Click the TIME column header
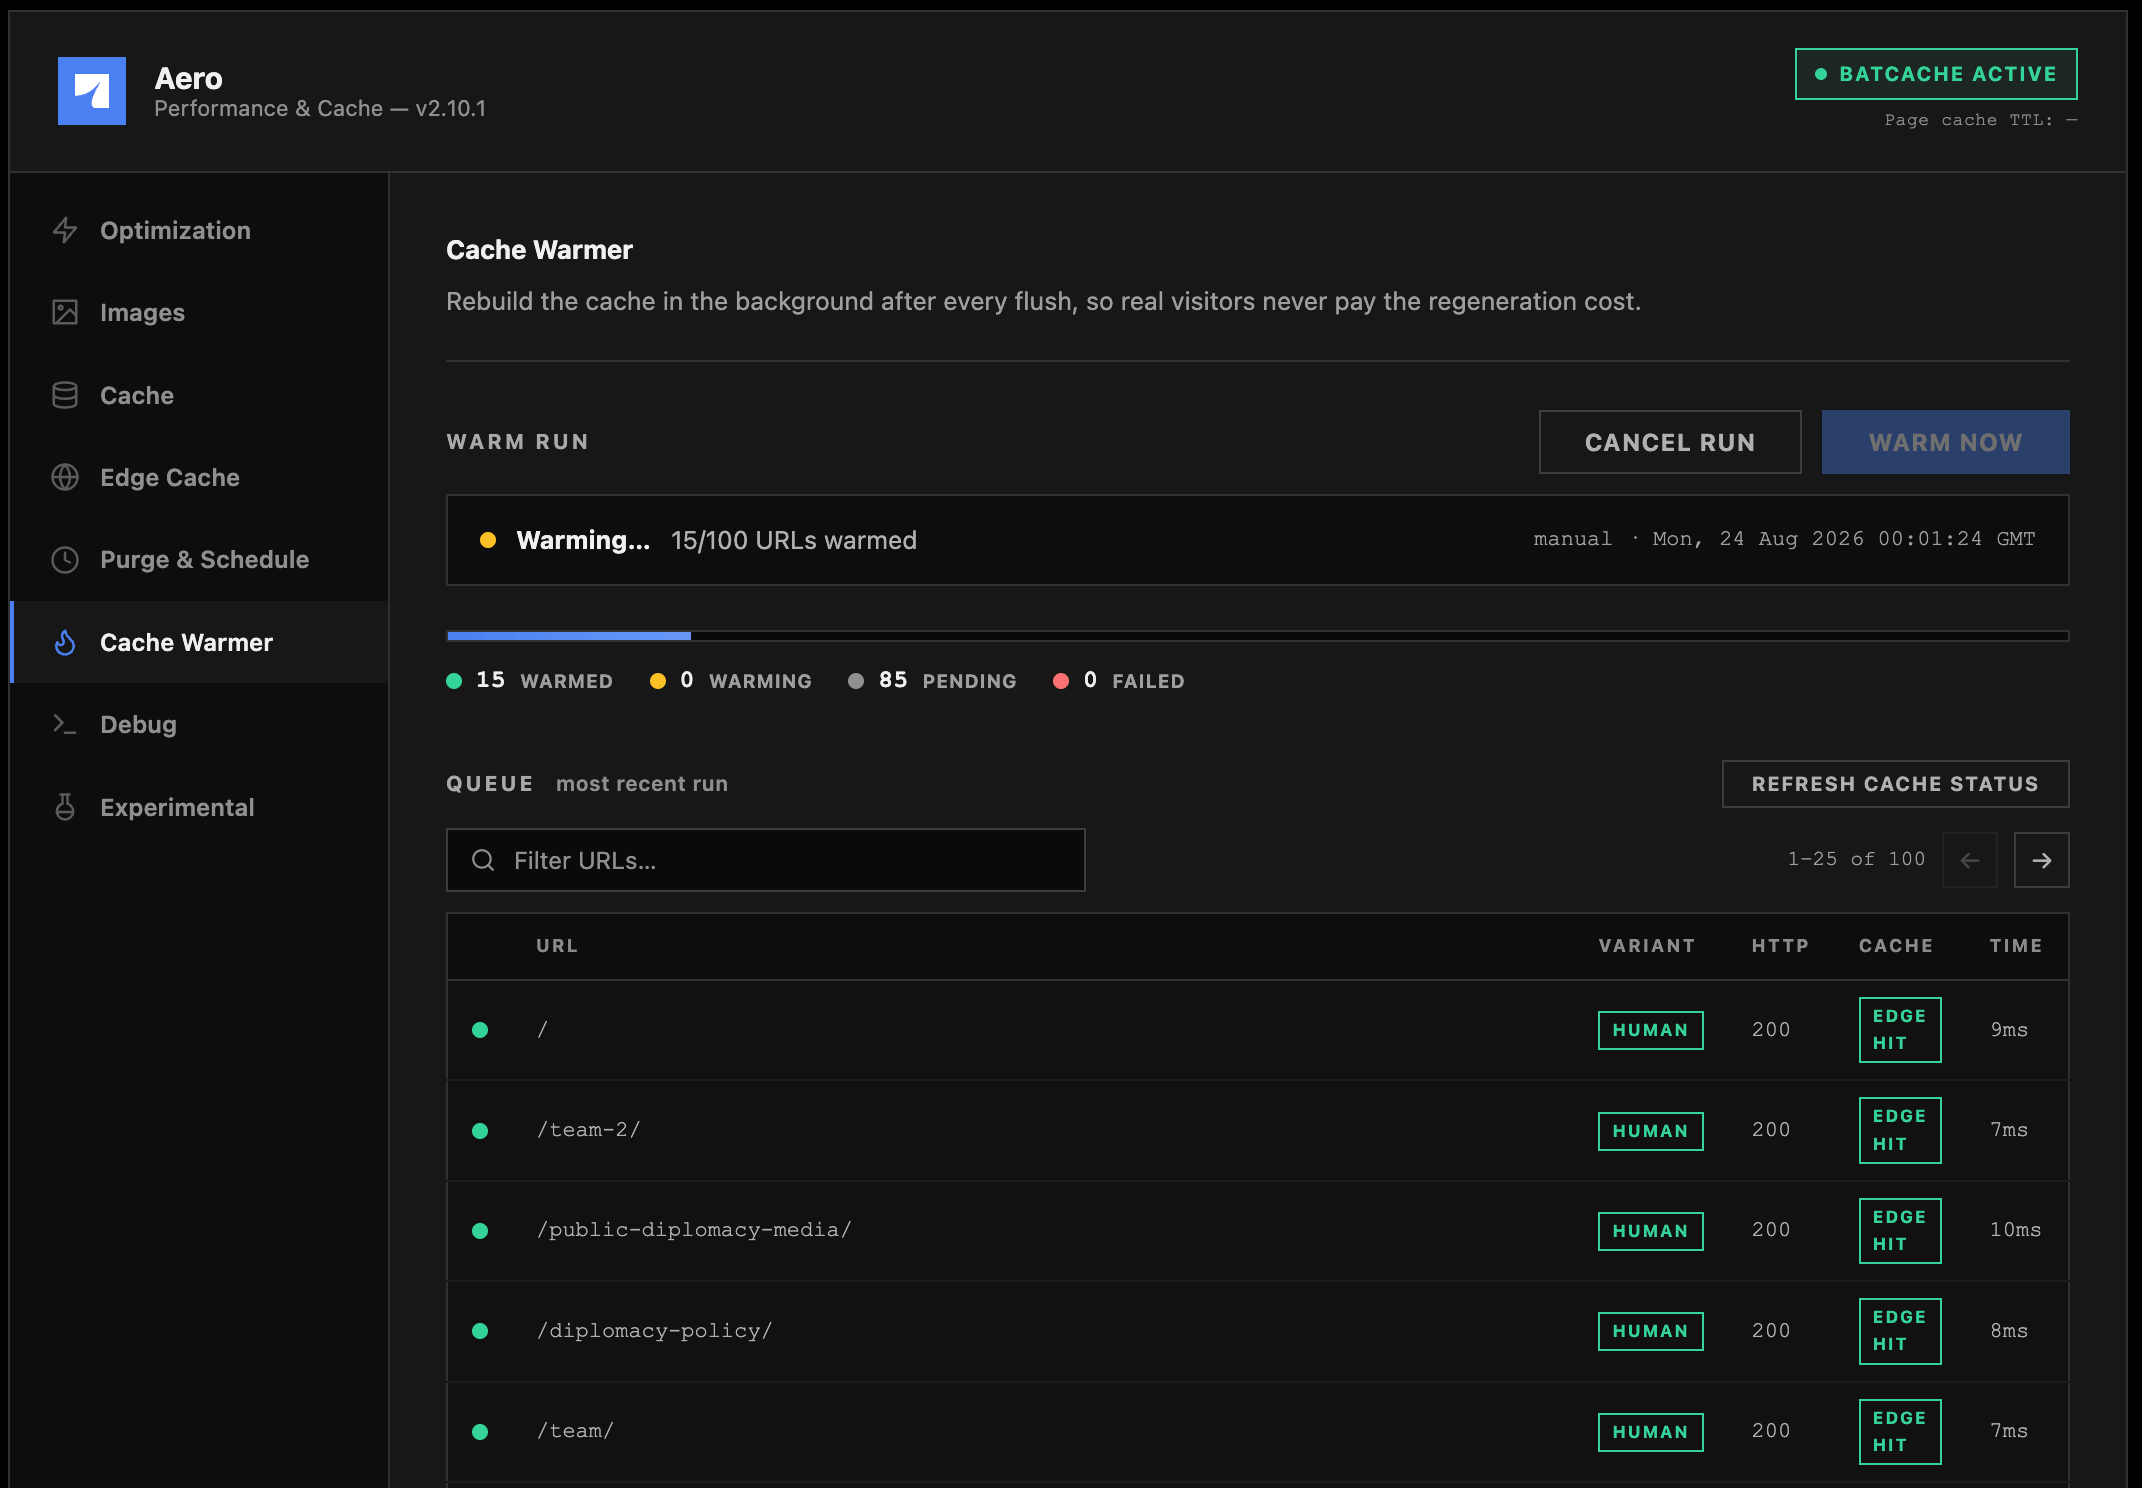The width and height of the screenshot is (2142, 1488). click(x=2016, y=946)
